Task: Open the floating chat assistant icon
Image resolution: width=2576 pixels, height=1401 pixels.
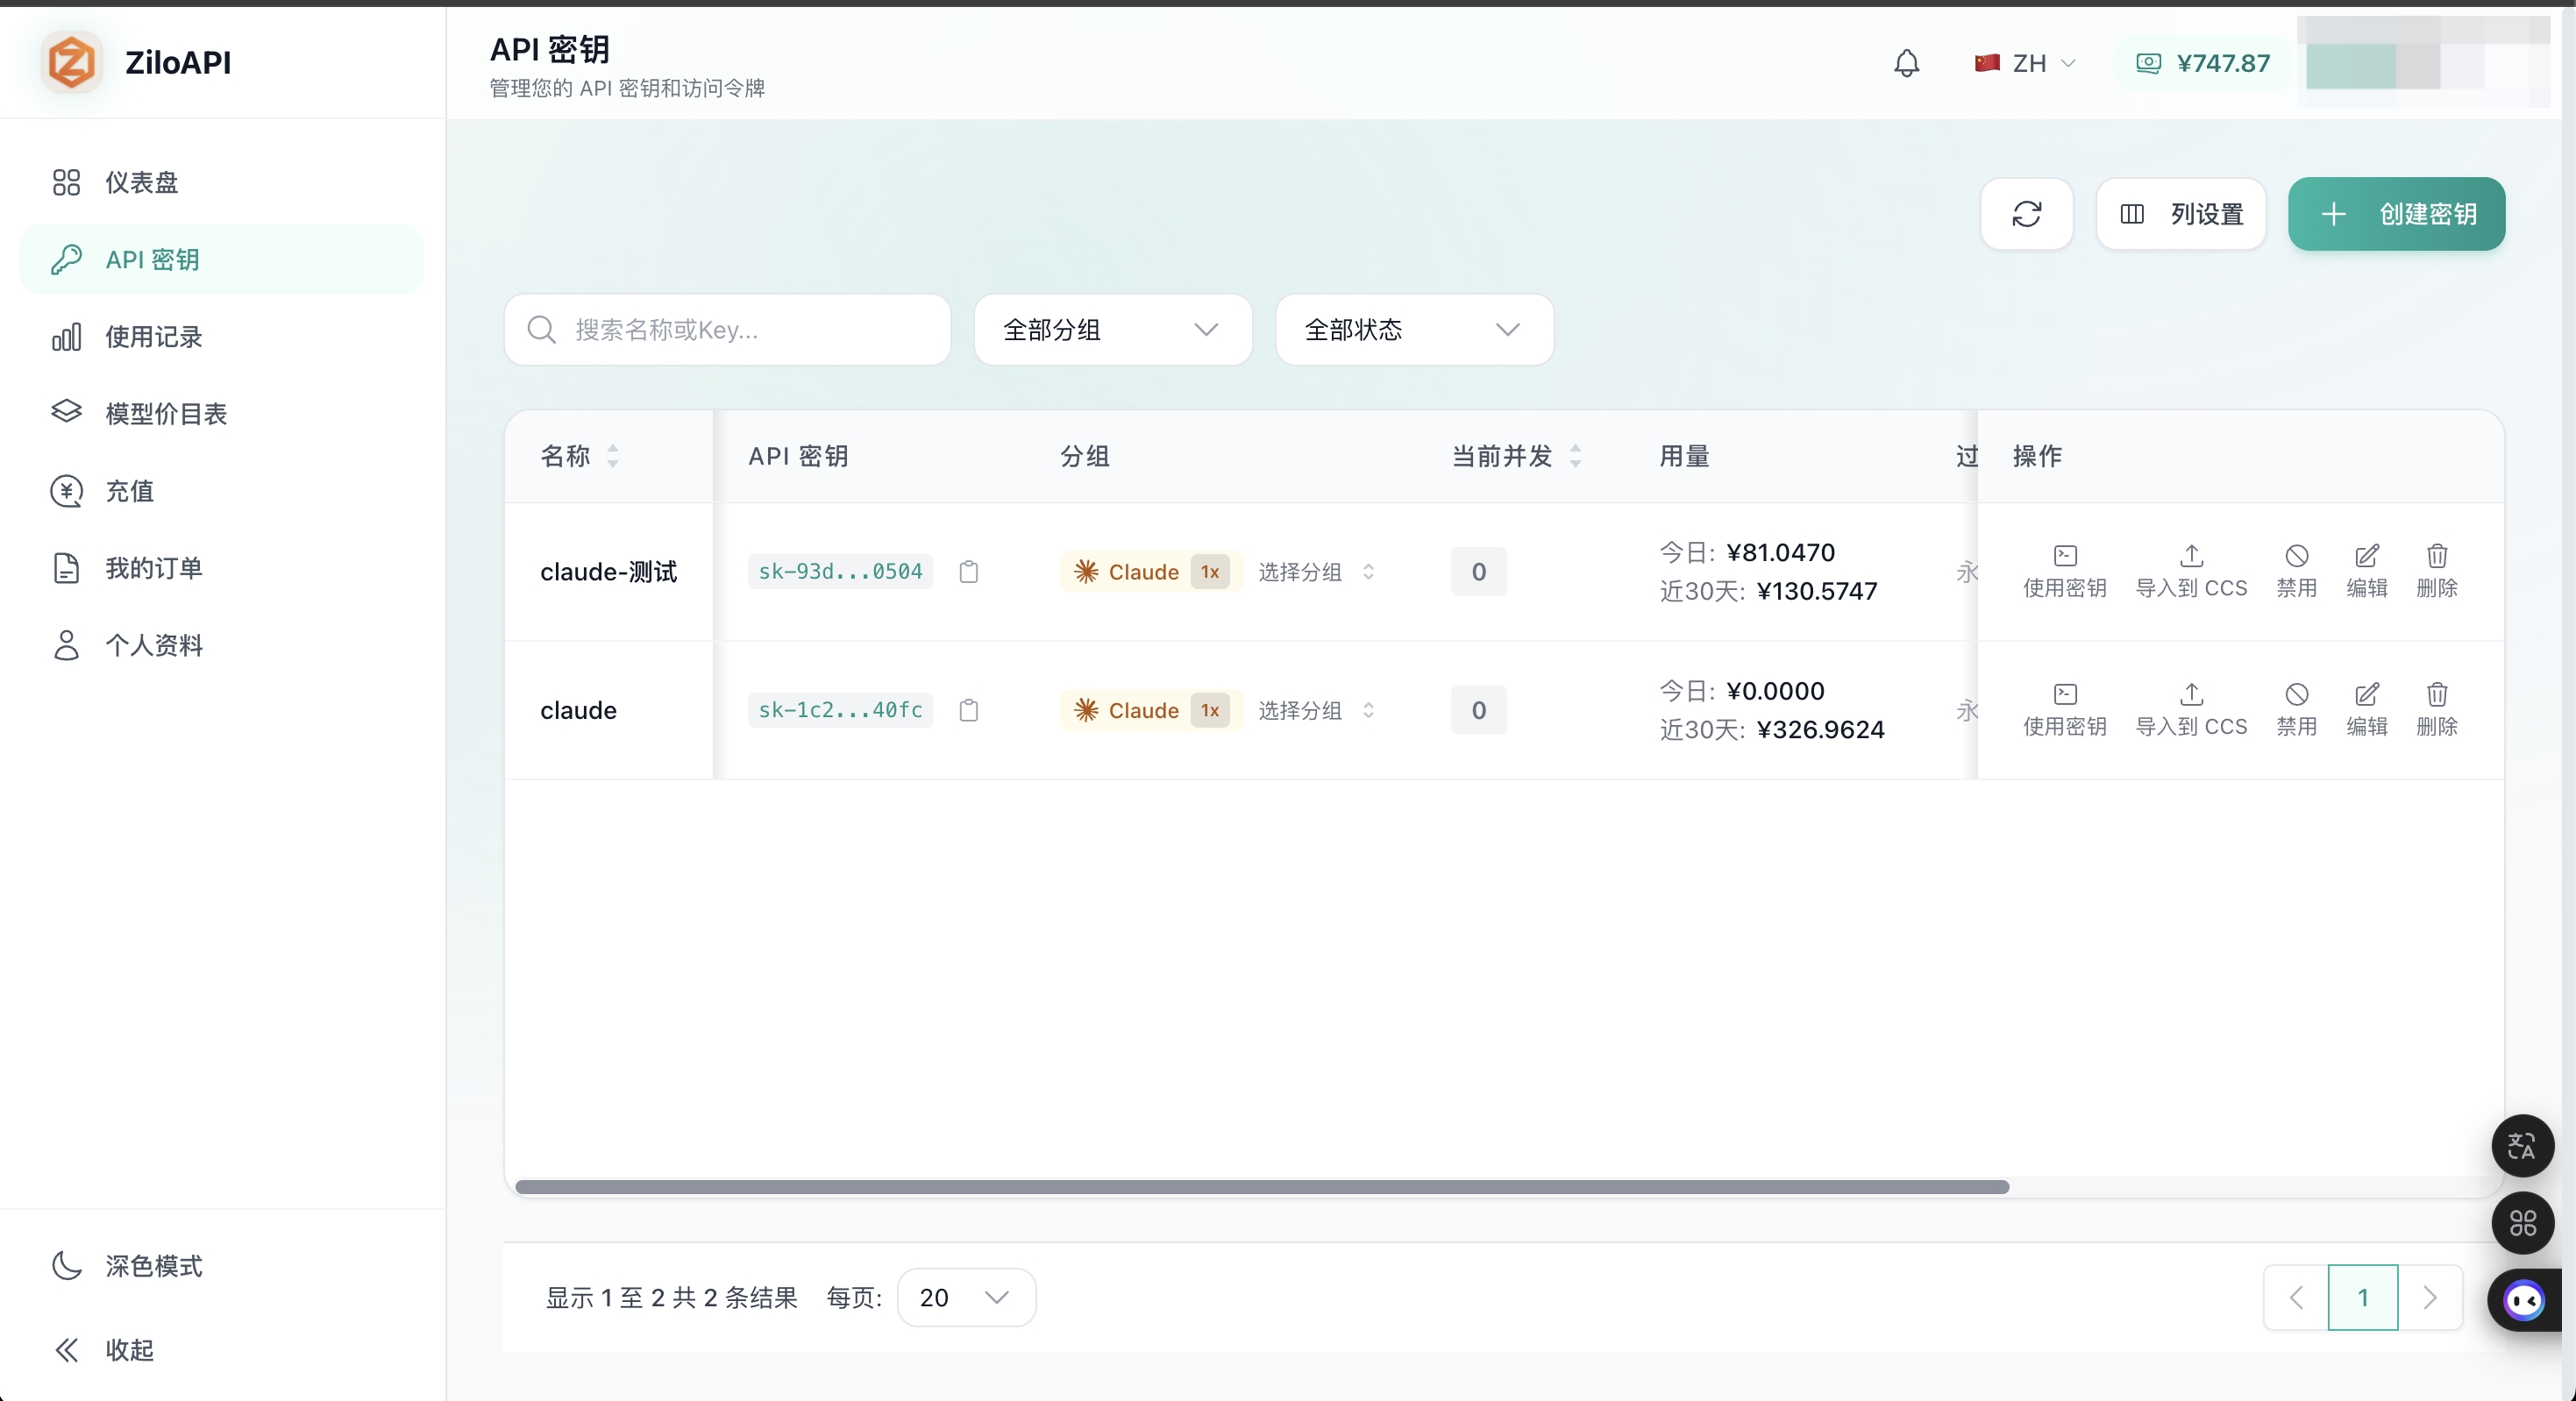Action: tap(2524, 1300)
